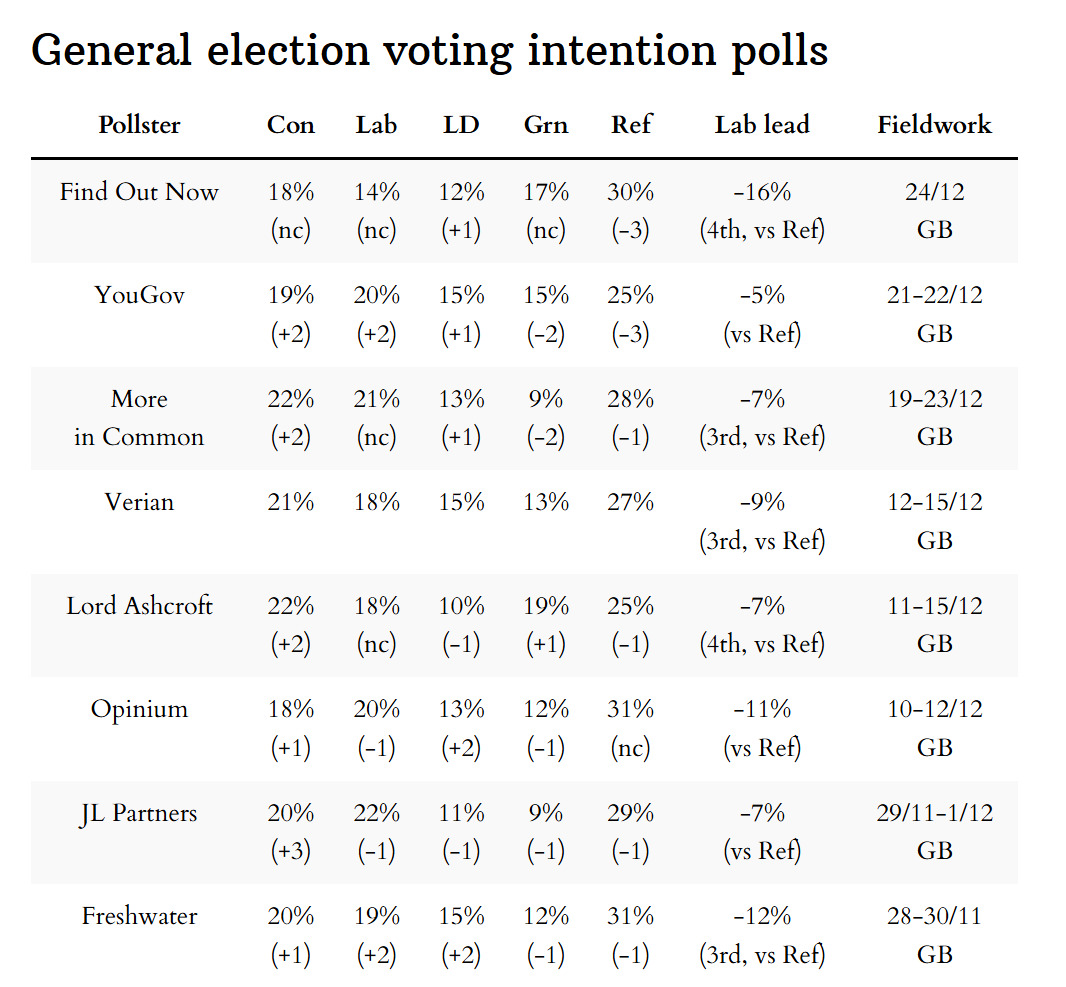Select the More in Common pollster name

click(139, 418)
